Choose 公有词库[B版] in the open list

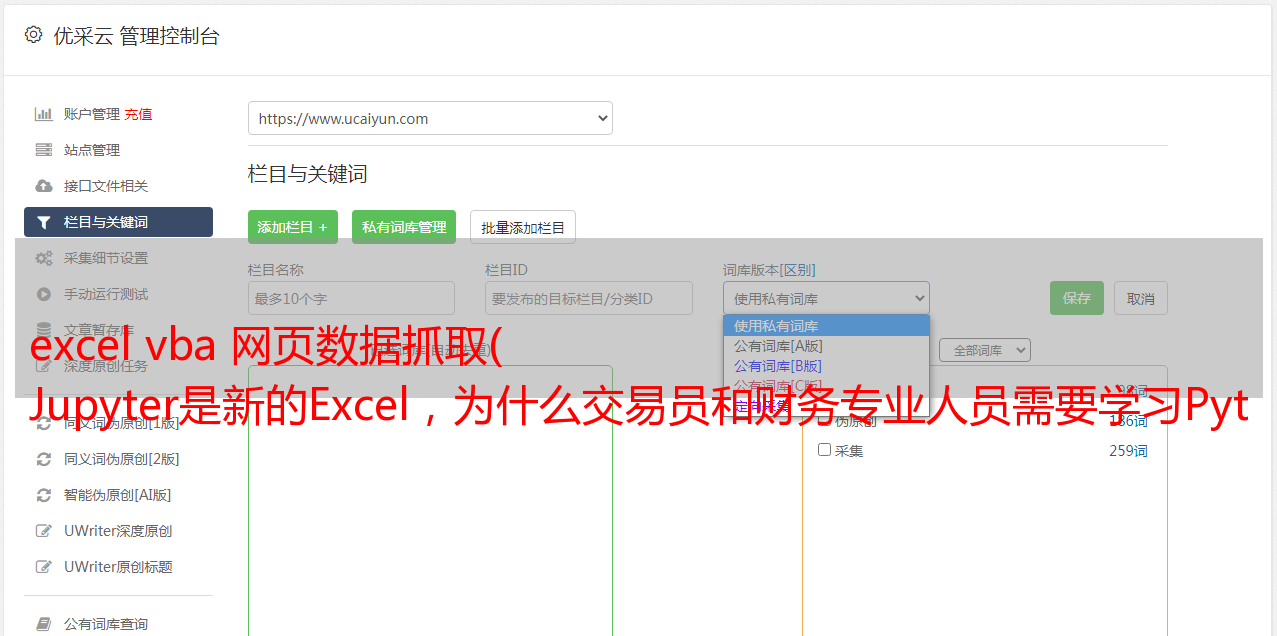[826, 366]
